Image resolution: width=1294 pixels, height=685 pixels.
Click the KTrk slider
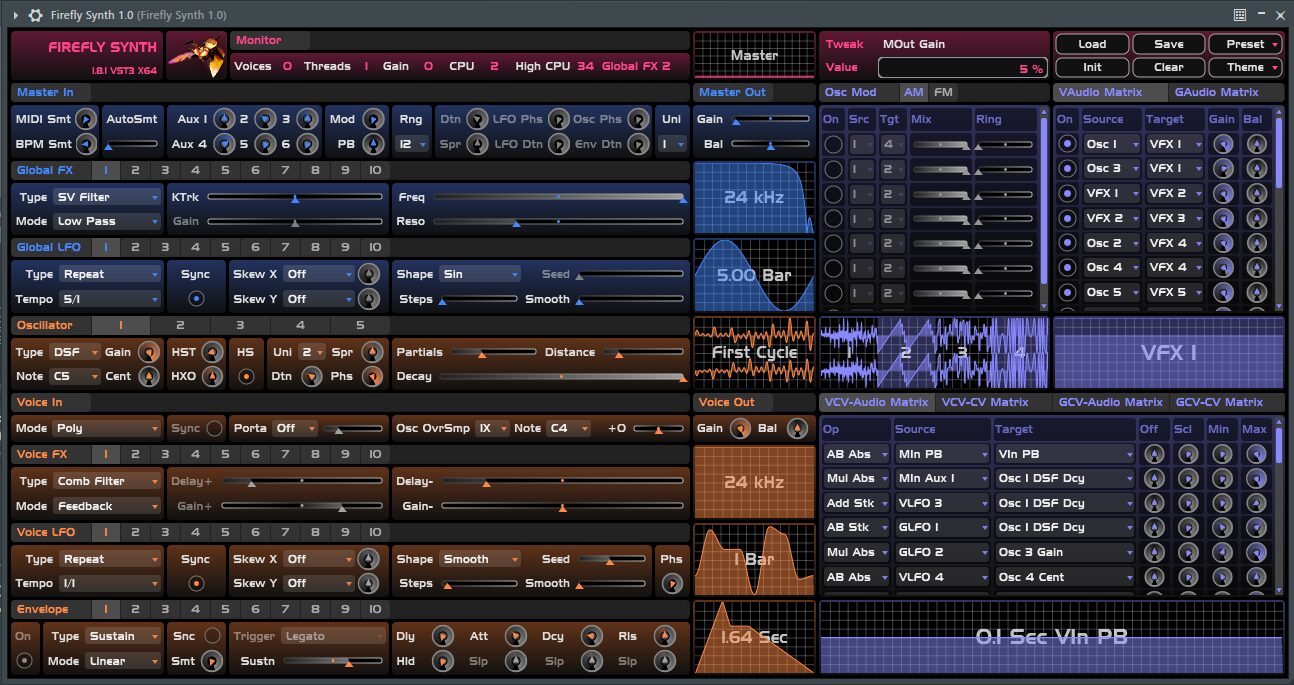click(295, 197)
